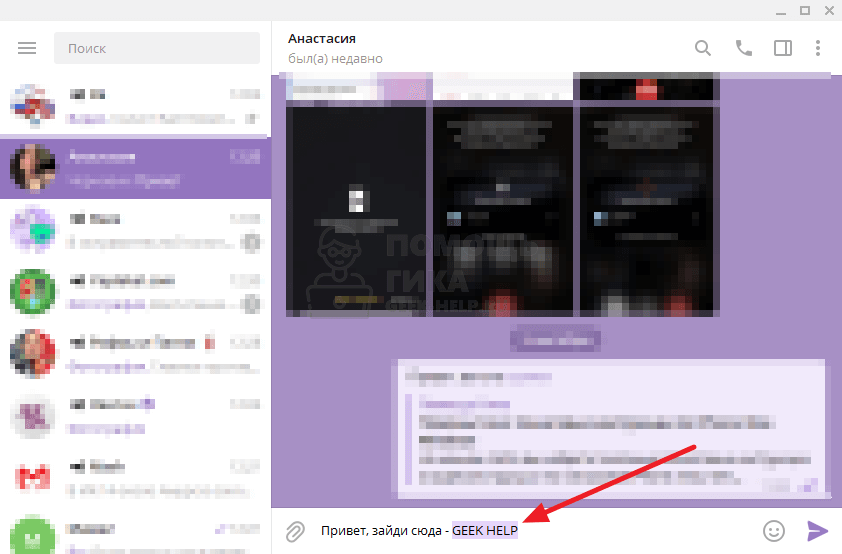Send the typed message
This screenshot has width=842, height=554.
818,531
